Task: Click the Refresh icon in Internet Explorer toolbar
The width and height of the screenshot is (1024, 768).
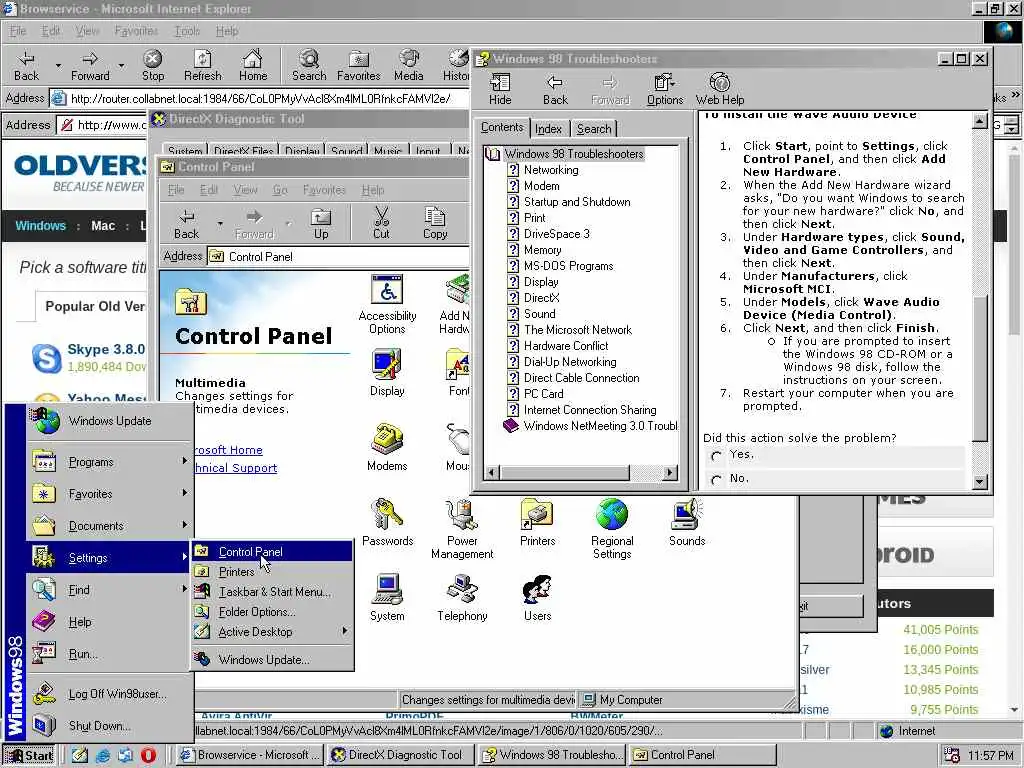Action: 202,65
